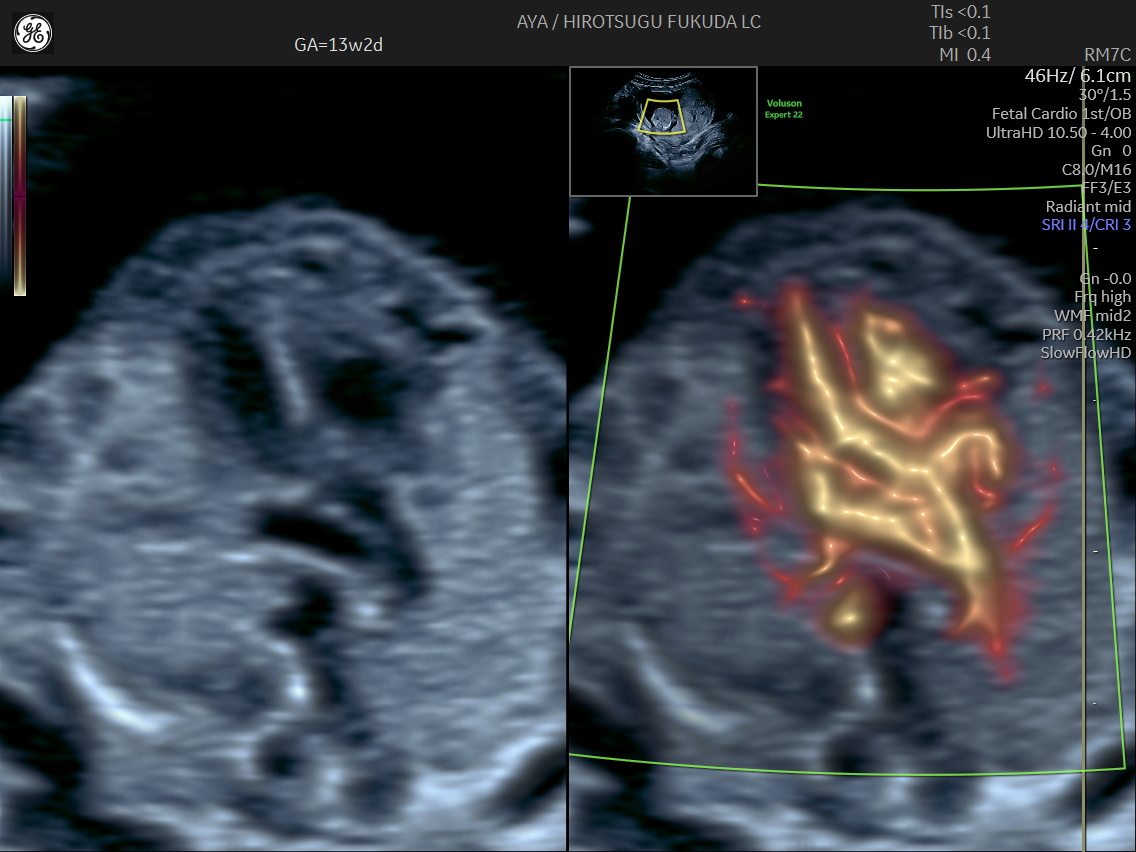Open the overview ultrasound thumbnail

pos(663,131)
